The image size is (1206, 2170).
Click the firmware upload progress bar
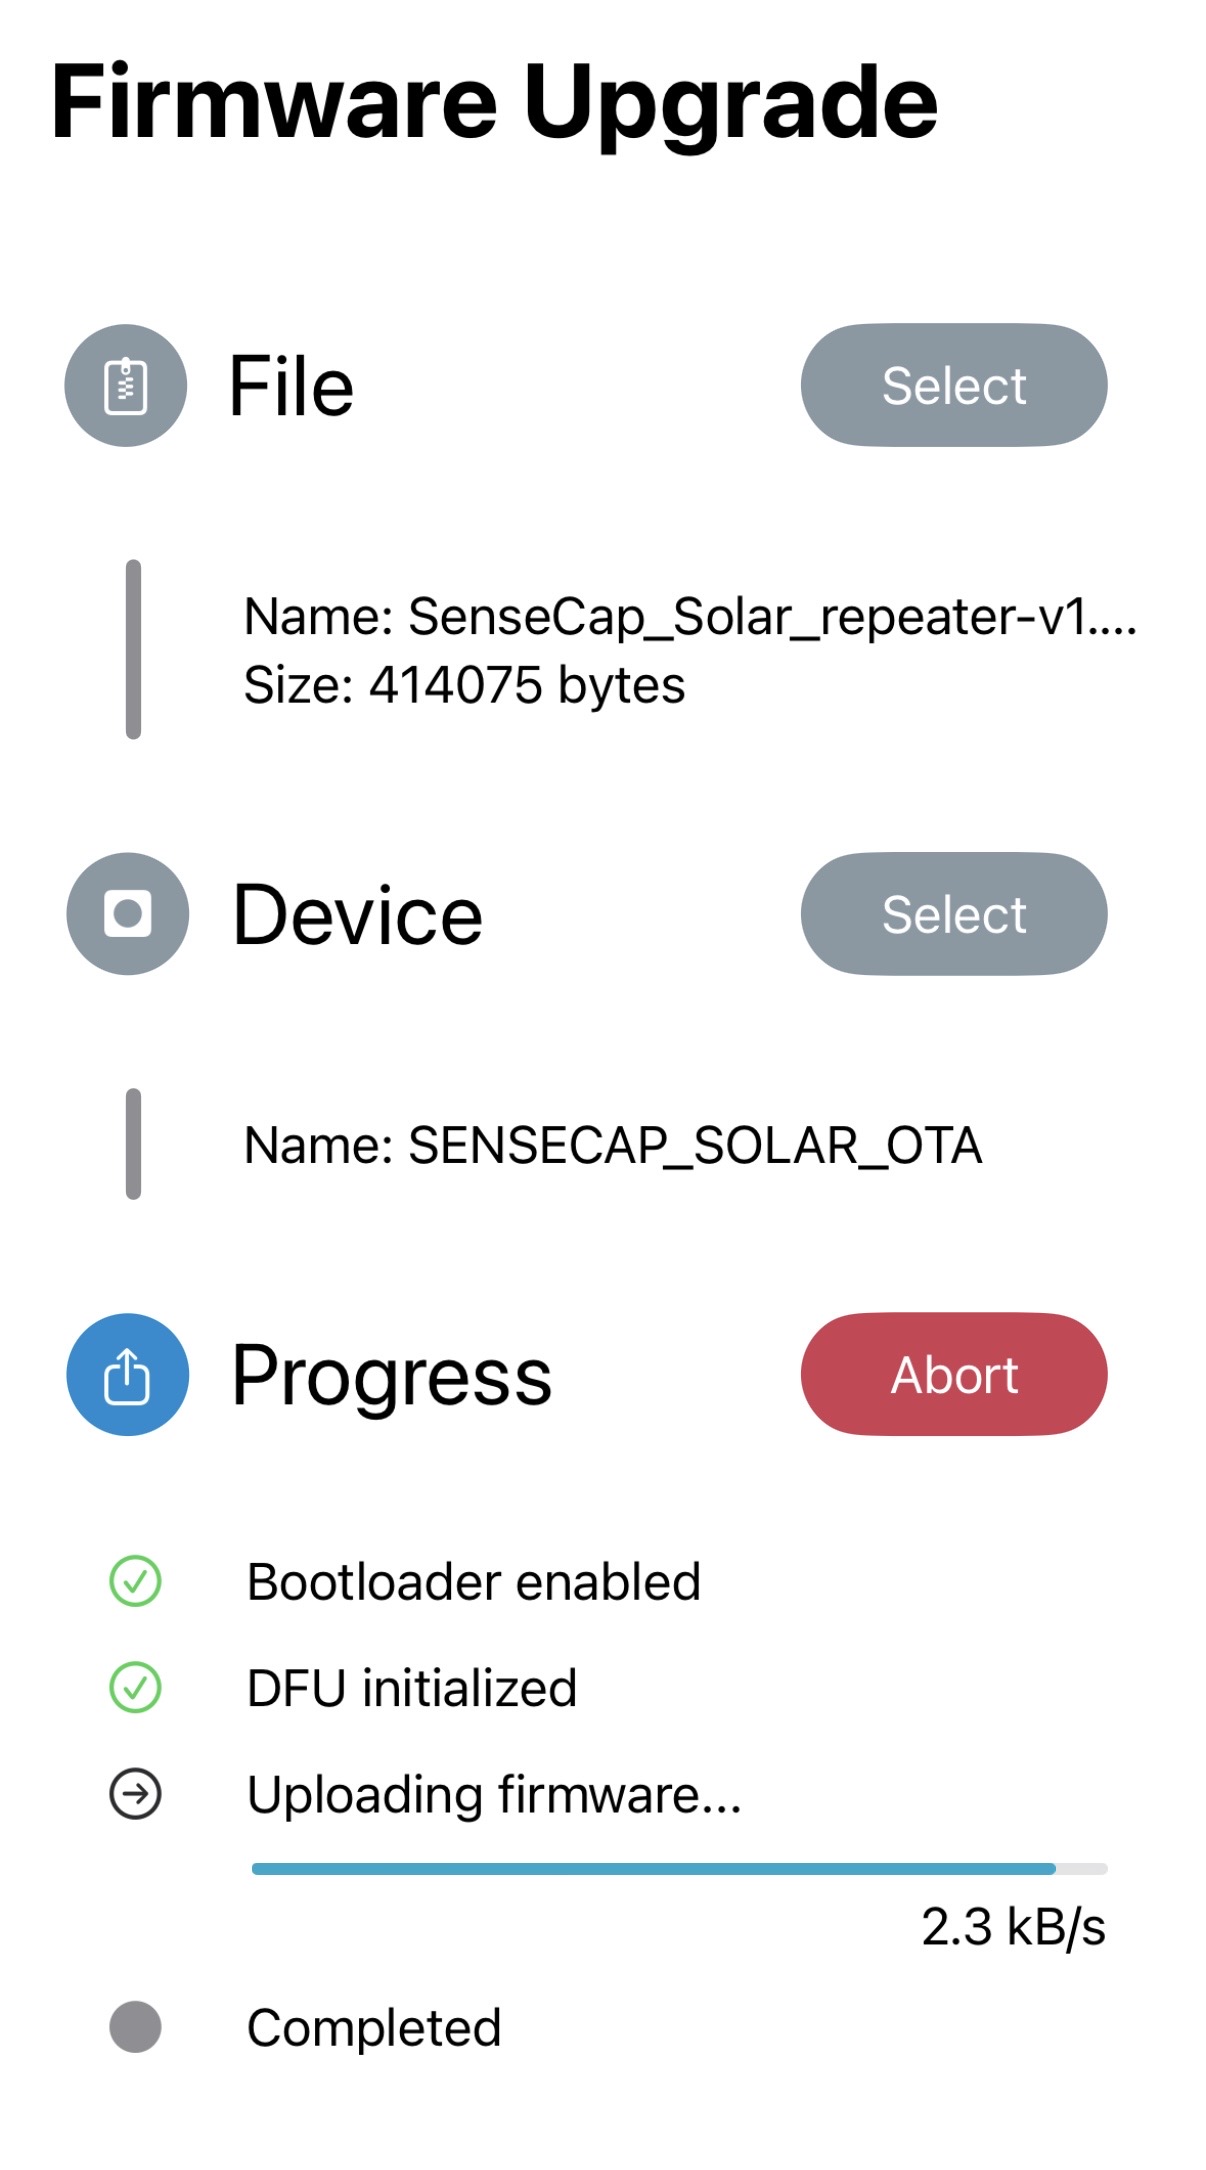(679, 1868)
